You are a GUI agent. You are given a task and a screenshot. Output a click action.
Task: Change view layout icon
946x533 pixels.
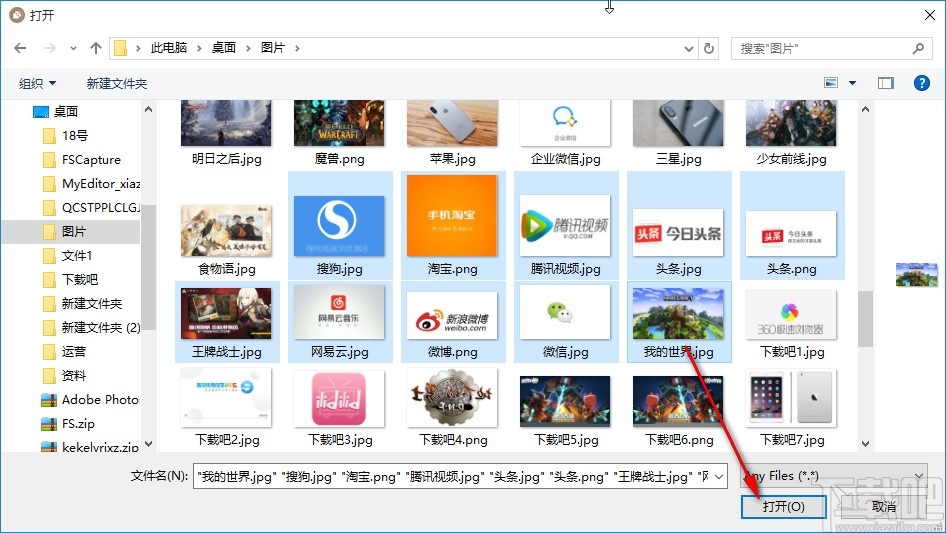[x=831, y=83]
